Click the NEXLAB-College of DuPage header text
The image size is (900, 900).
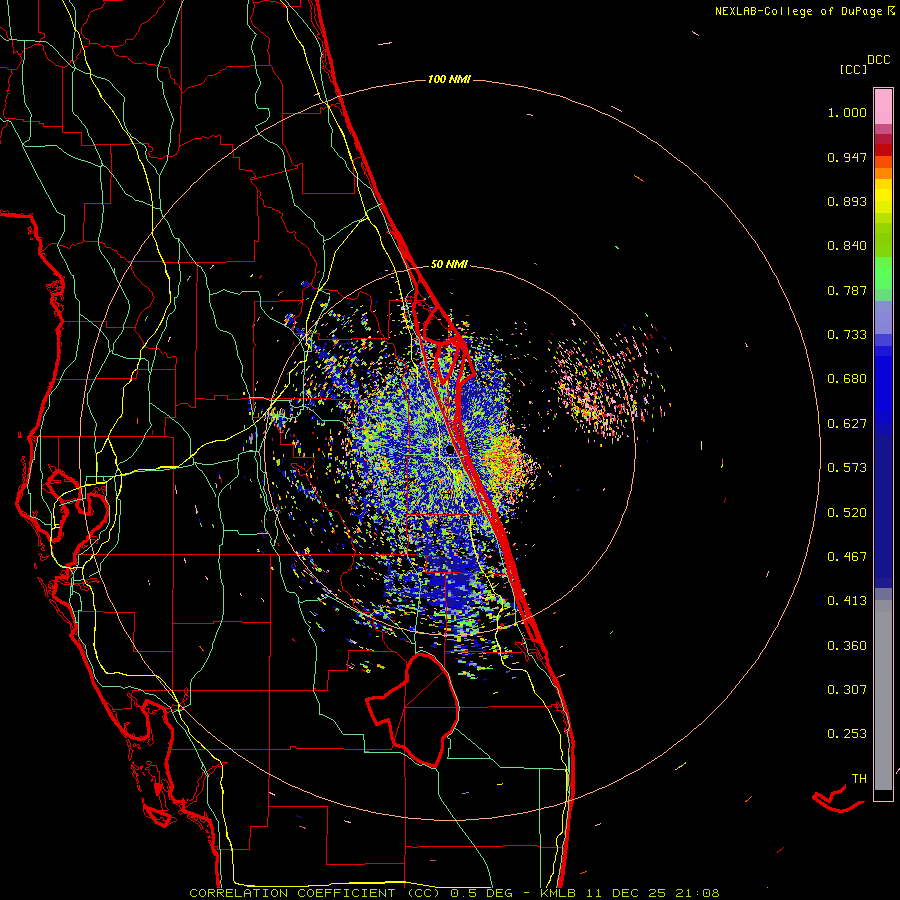[x=798, y=11]
